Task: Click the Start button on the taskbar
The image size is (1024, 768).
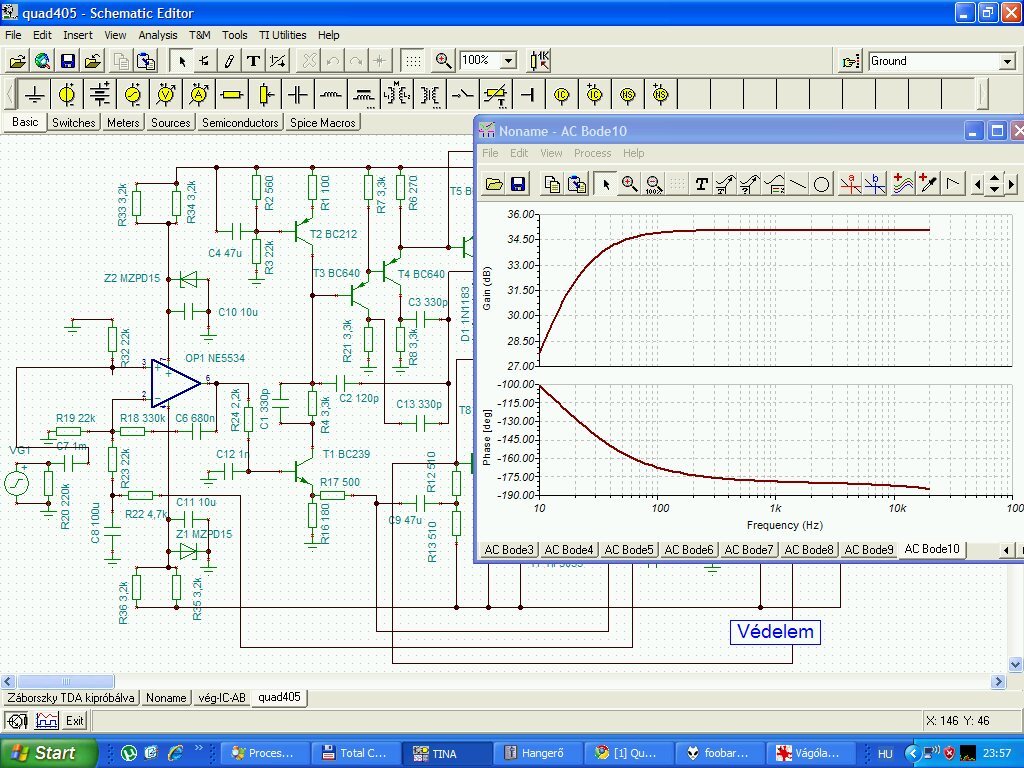Action: tap(47, 753)
